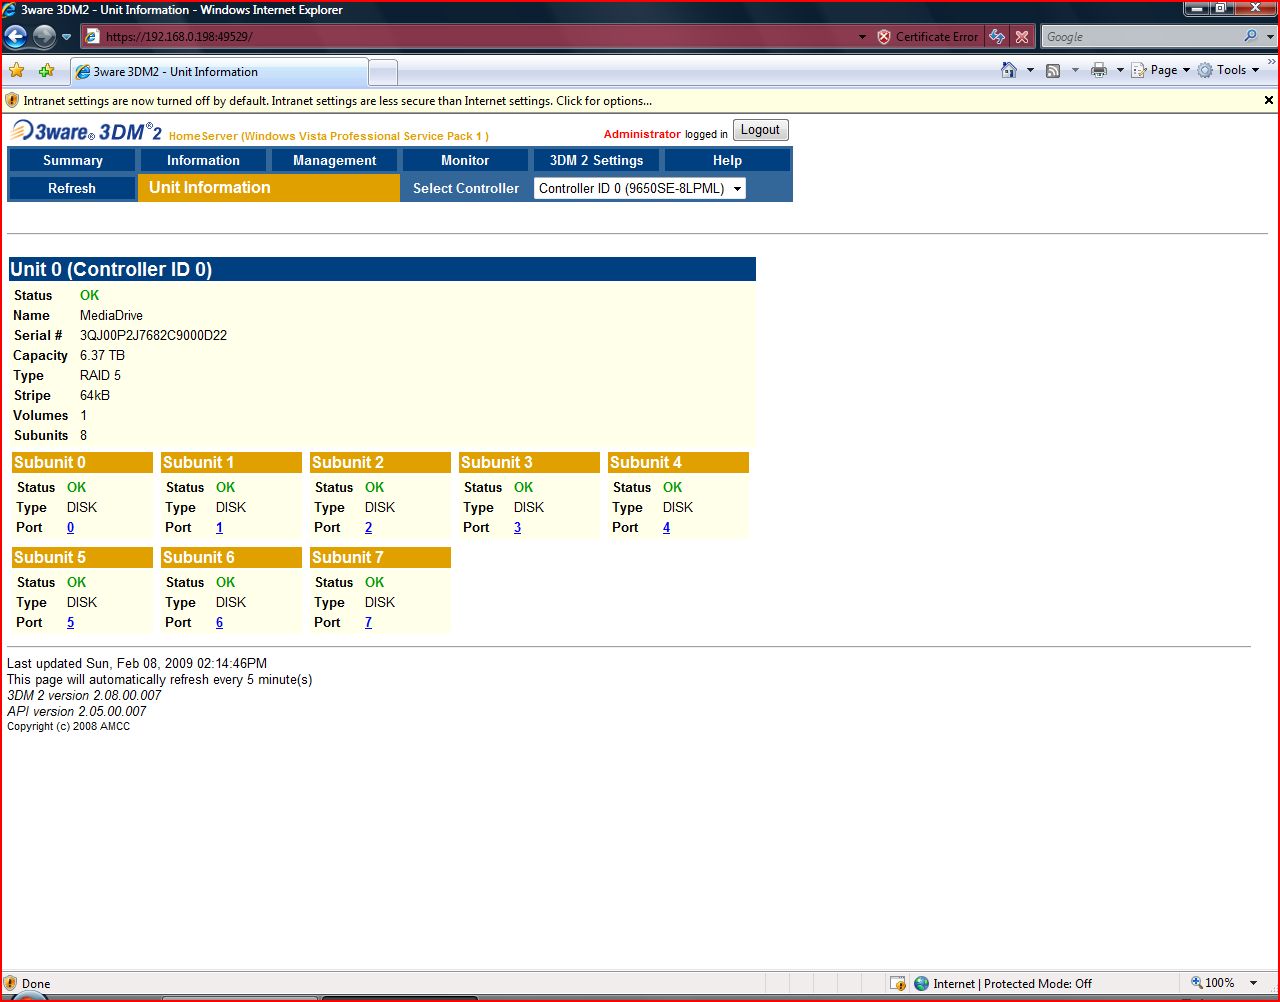Click the 100% zoom level button

(1212, 983)
